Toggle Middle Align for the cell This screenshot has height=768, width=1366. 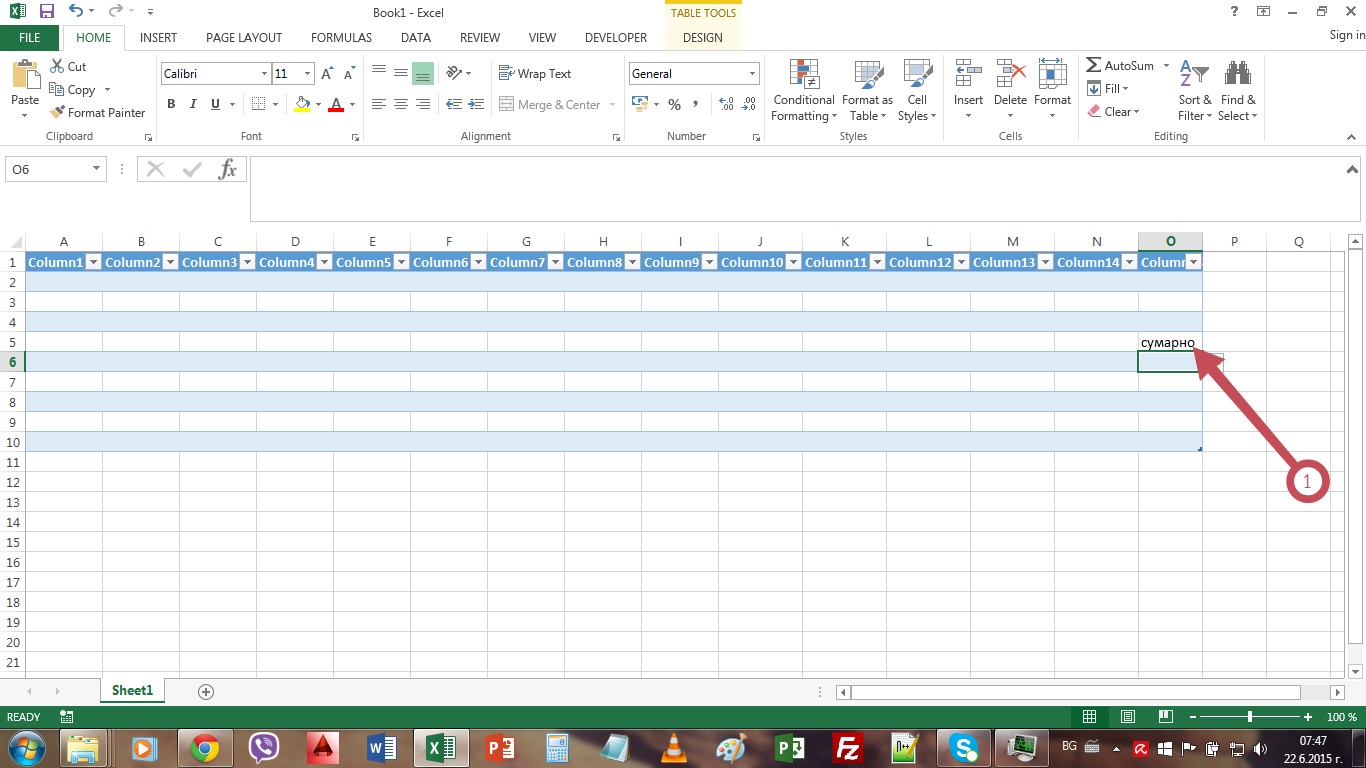coord(400,73)
